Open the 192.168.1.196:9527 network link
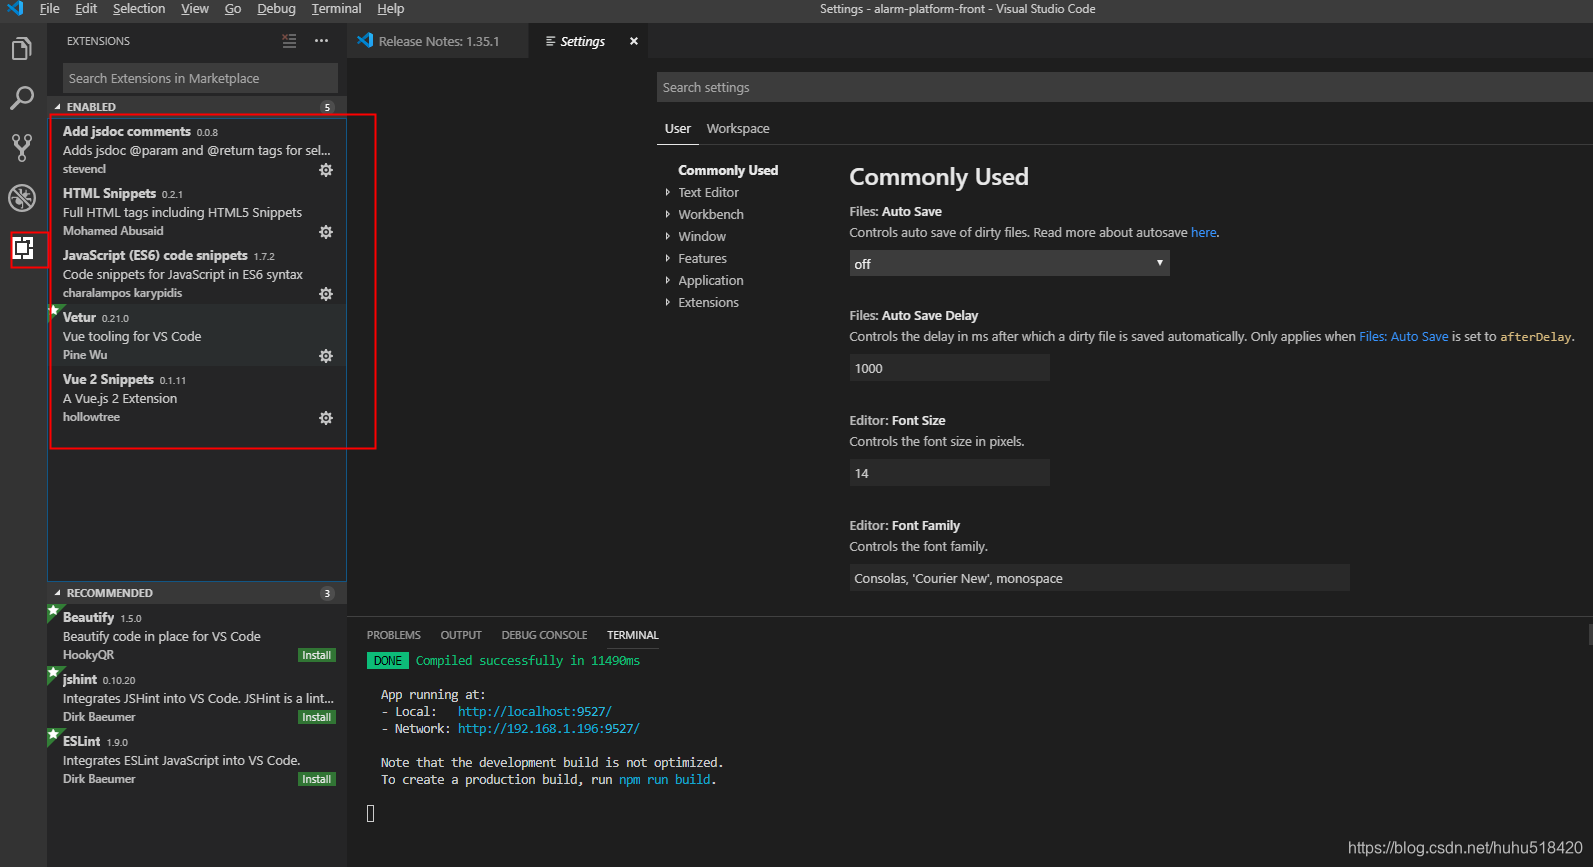Screen dimensions: 1593x867 pyautogui.click(x=549, y=729)
